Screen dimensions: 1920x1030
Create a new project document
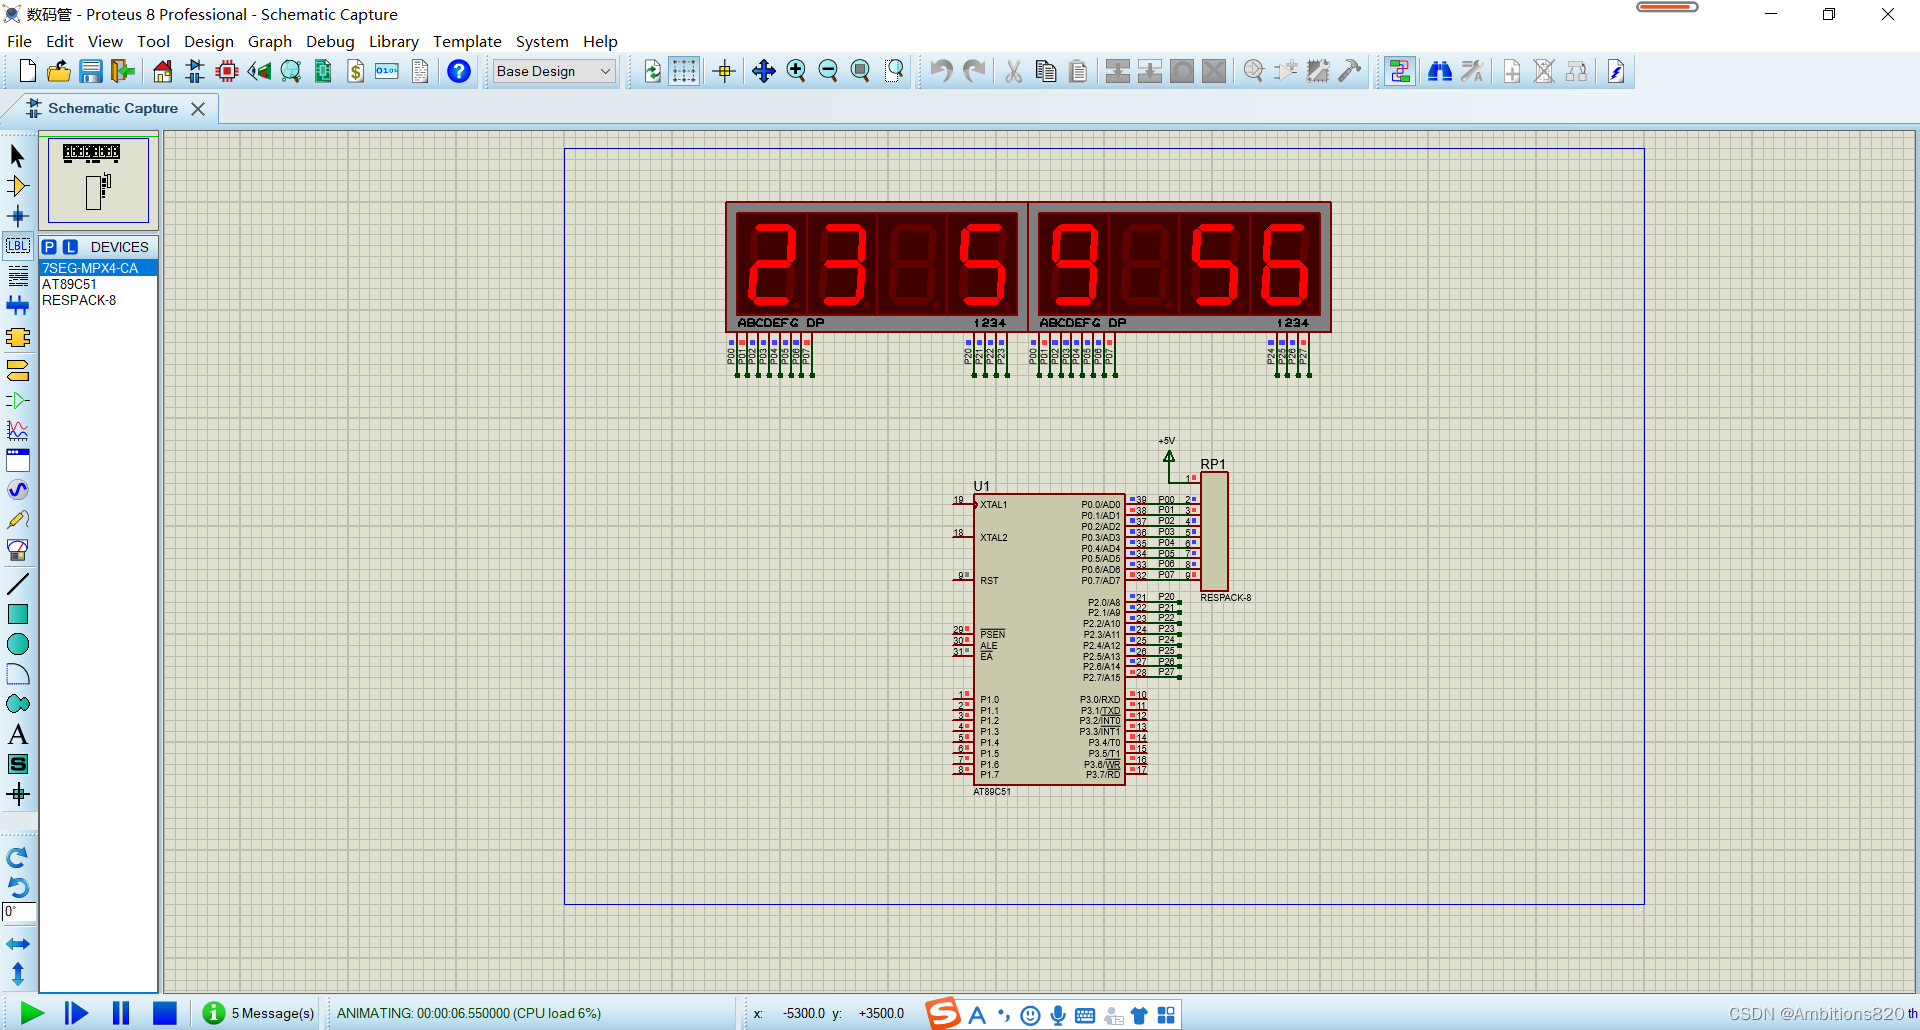pos(28,71)
